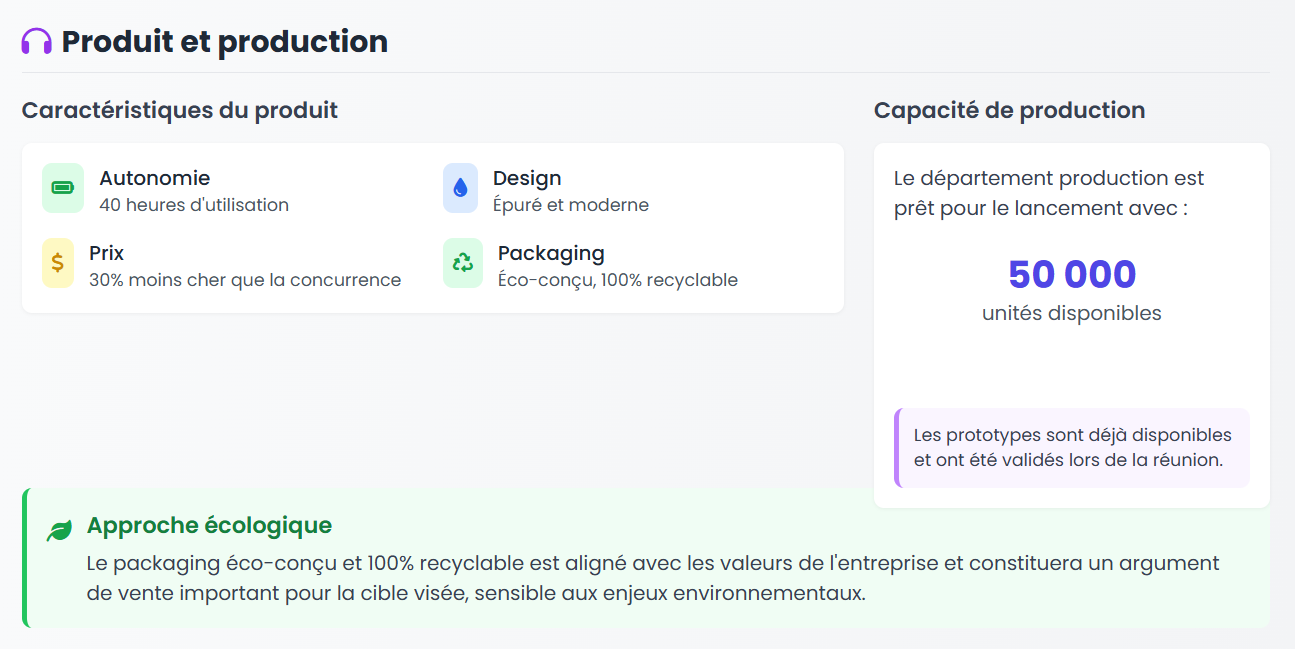Viewport: 1295px width, 649px height.
Task: Select the Packaging label
Action: click(551, 252)
